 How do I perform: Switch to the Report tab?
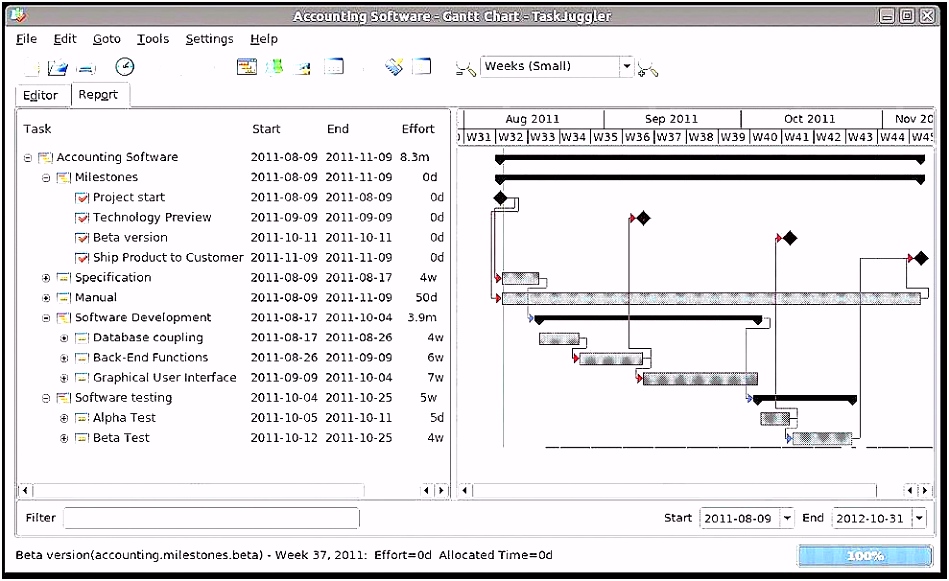98,95
